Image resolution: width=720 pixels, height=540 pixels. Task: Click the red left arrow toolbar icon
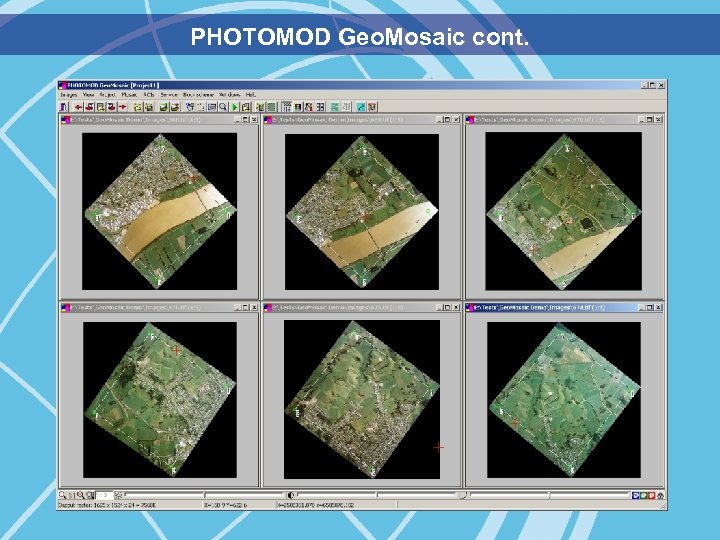point(79,107)
